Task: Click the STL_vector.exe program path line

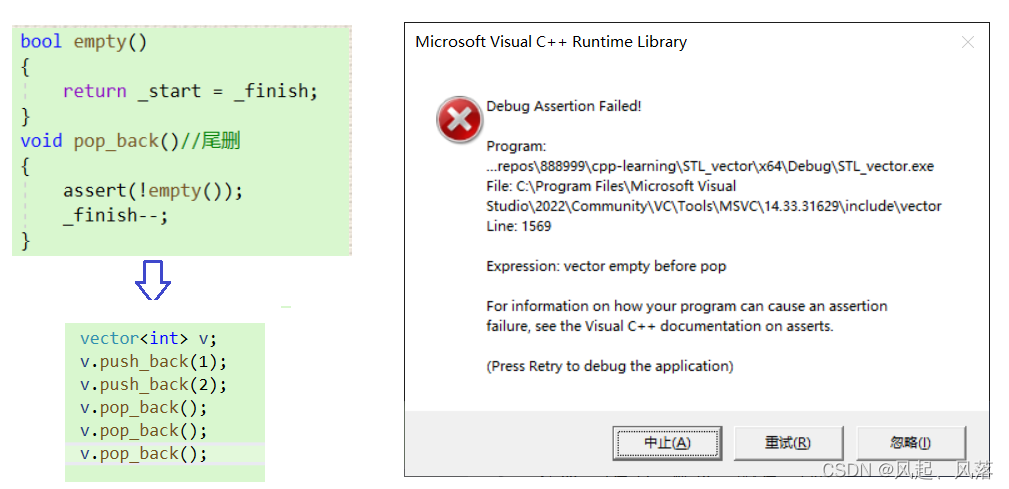Action: 710,166
